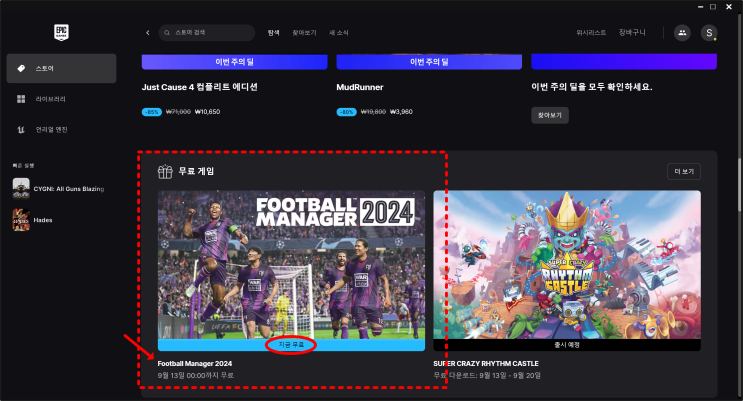Select the 탐색 tab
743x401 pixels.
point(273,33)
